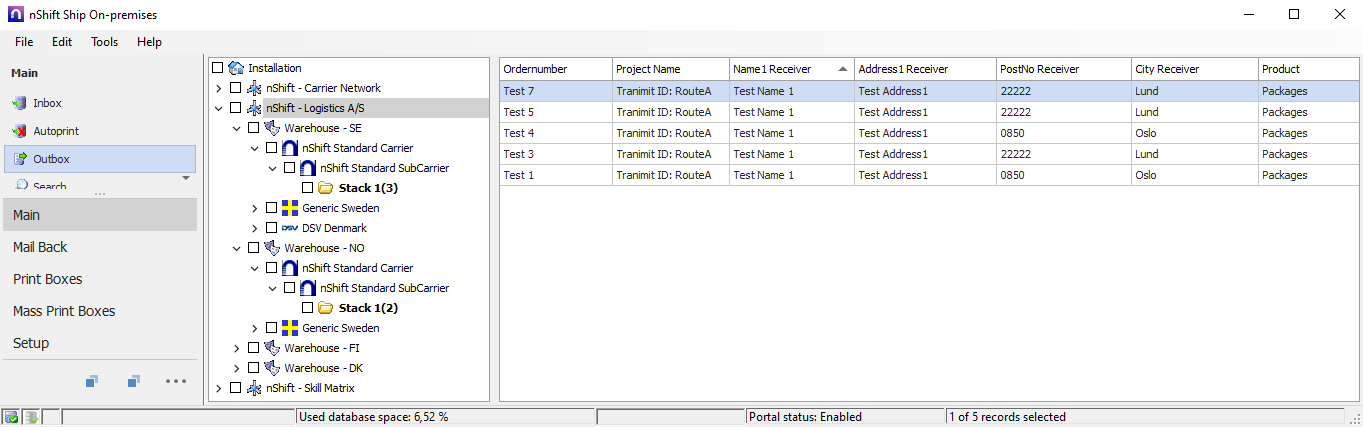Sort by the Ordernumber column header

[555, 69]
